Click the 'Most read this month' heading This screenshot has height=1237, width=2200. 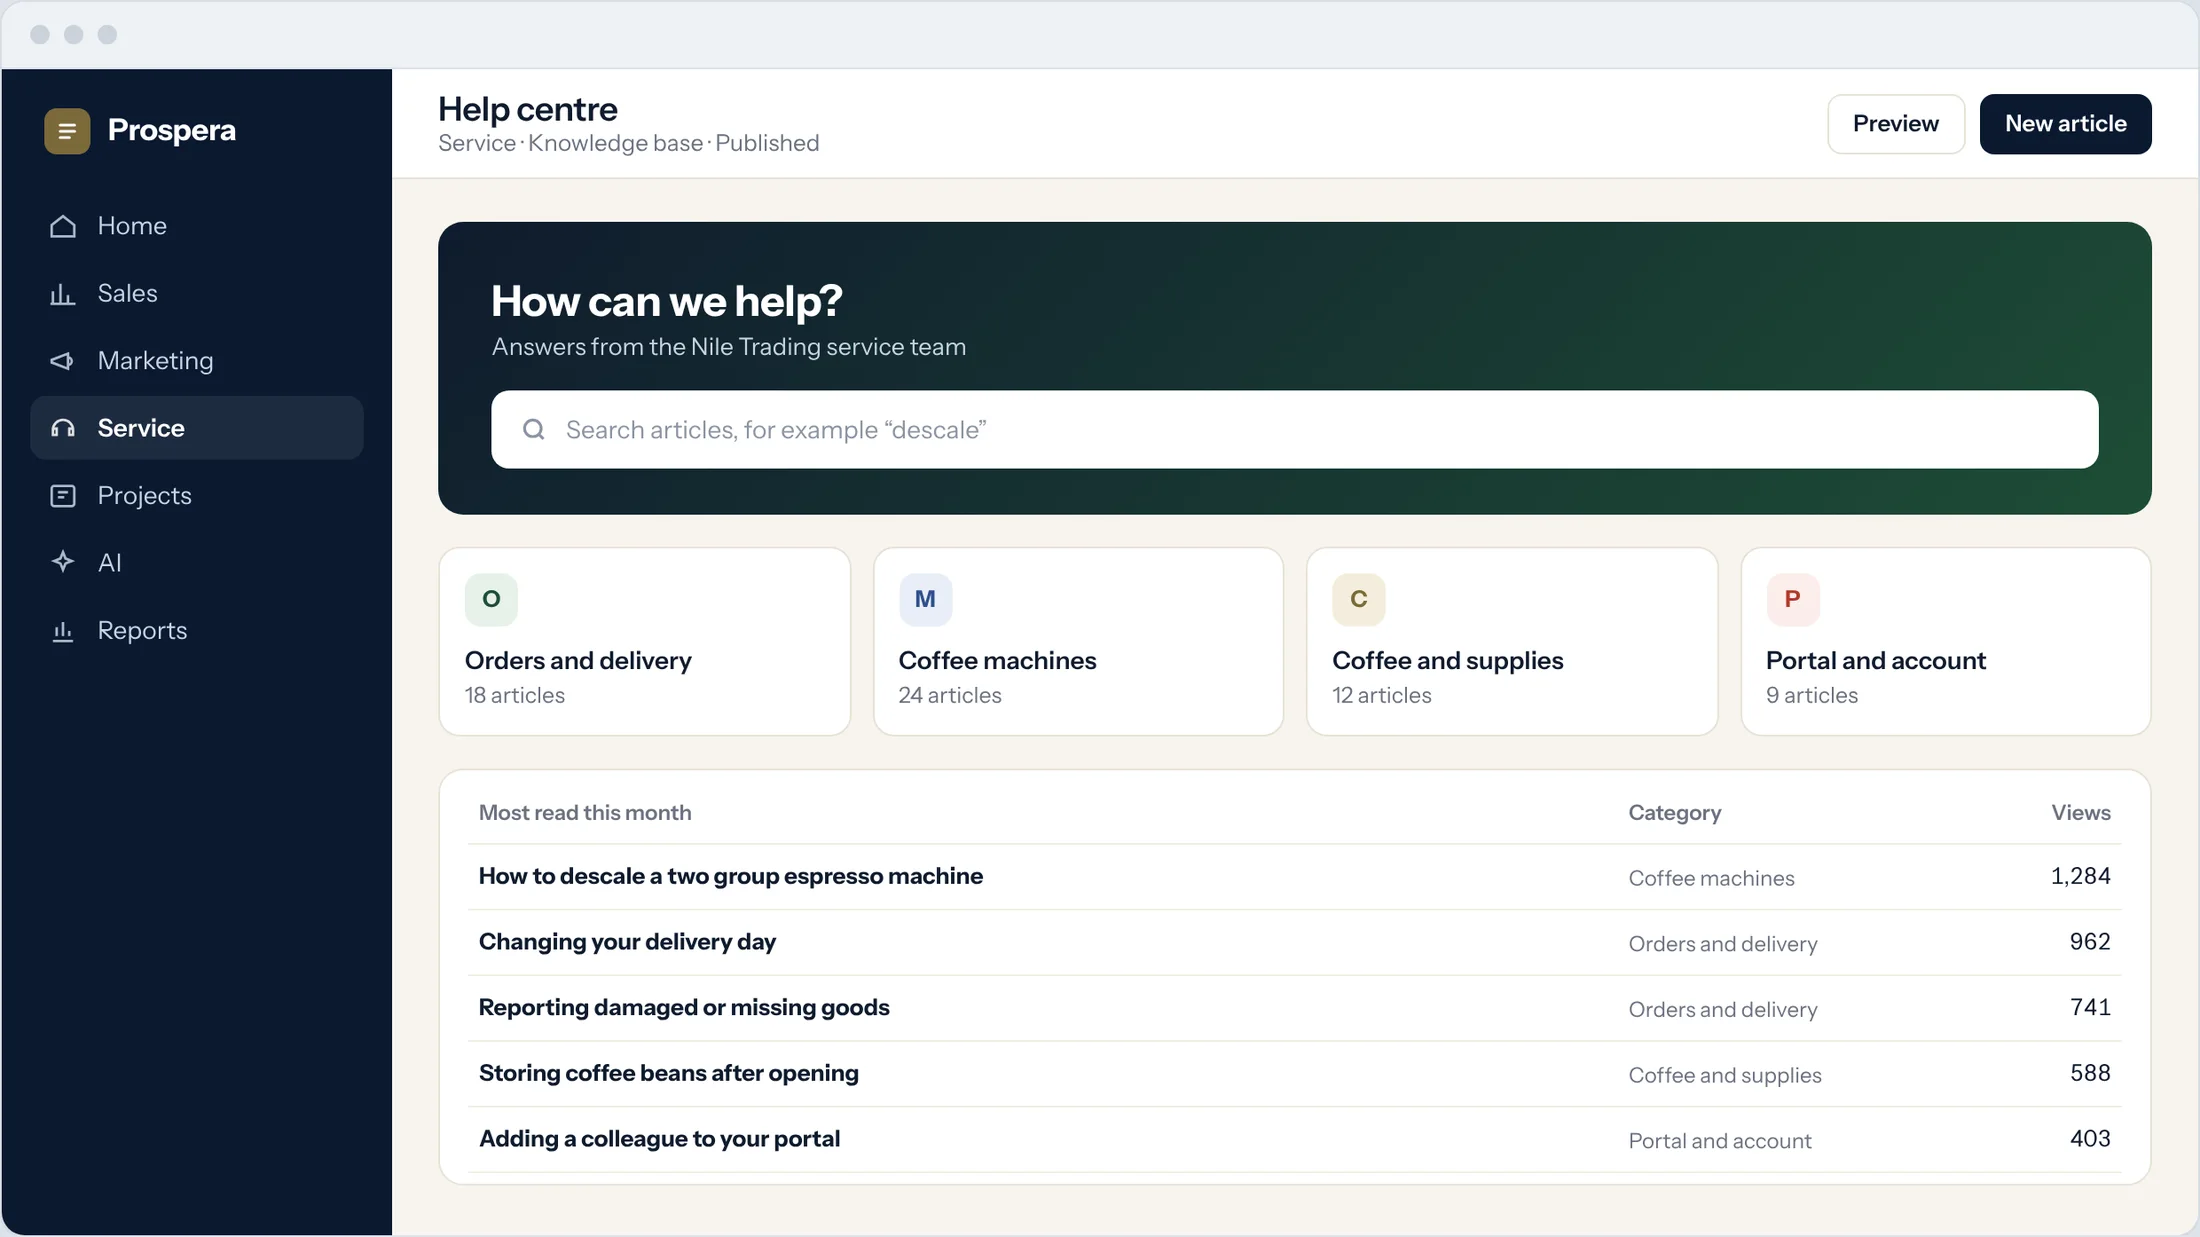click(x=585, y=813)
